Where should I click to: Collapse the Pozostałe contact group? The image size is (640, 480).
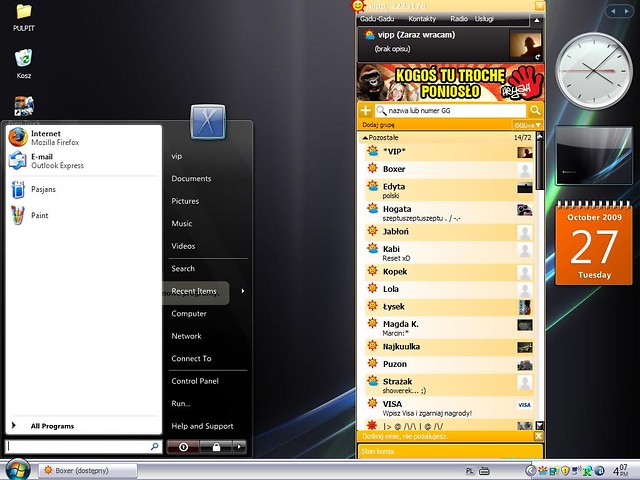click(365, 138)
